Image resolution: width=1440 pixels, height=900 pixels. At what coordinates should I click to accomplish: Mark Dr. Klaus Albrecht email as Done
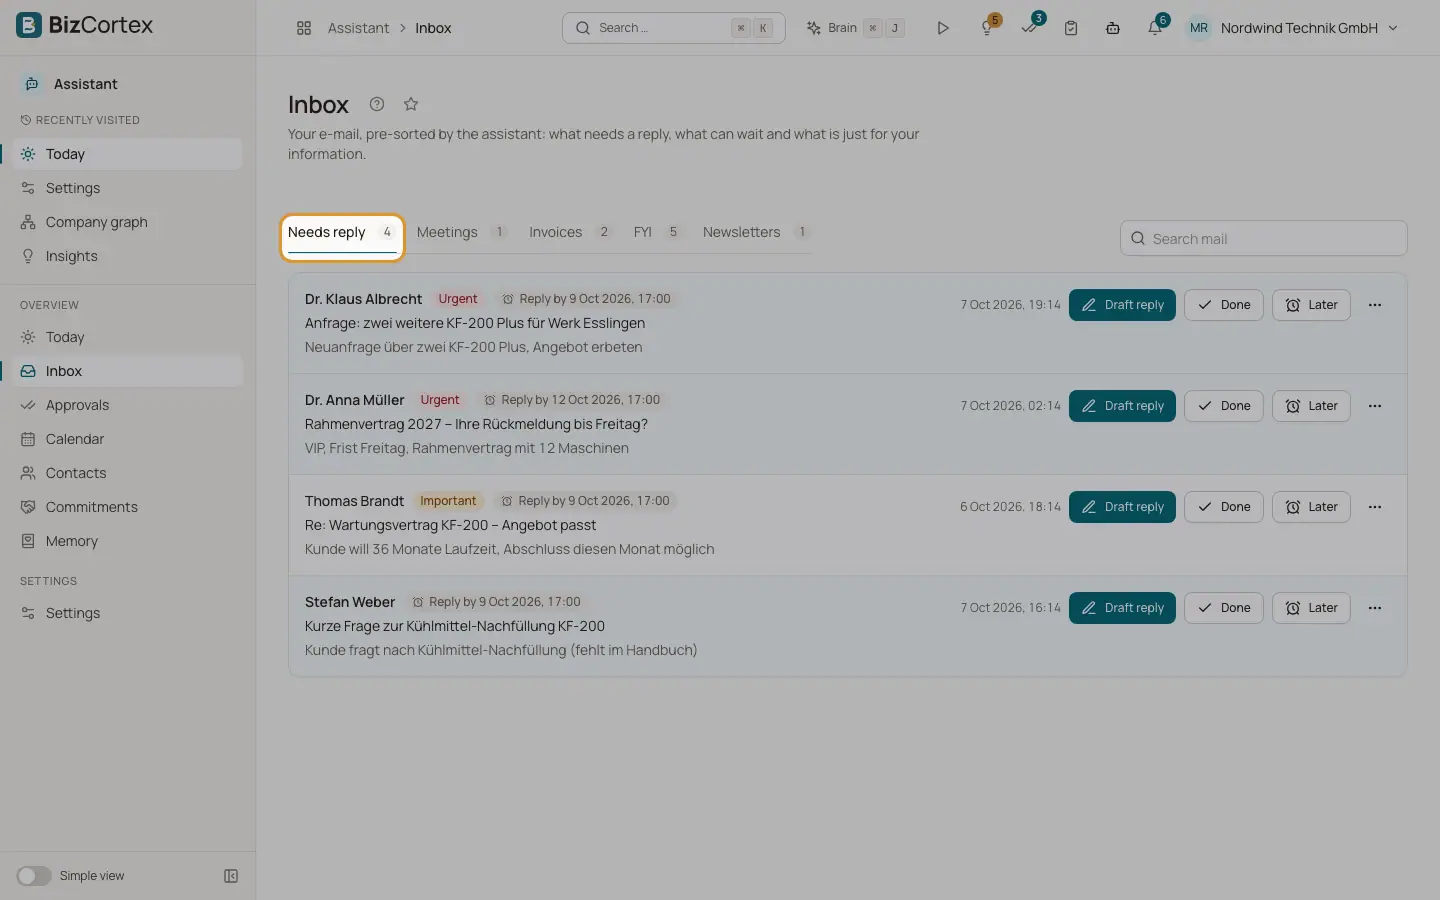[x=1224, y=305]
